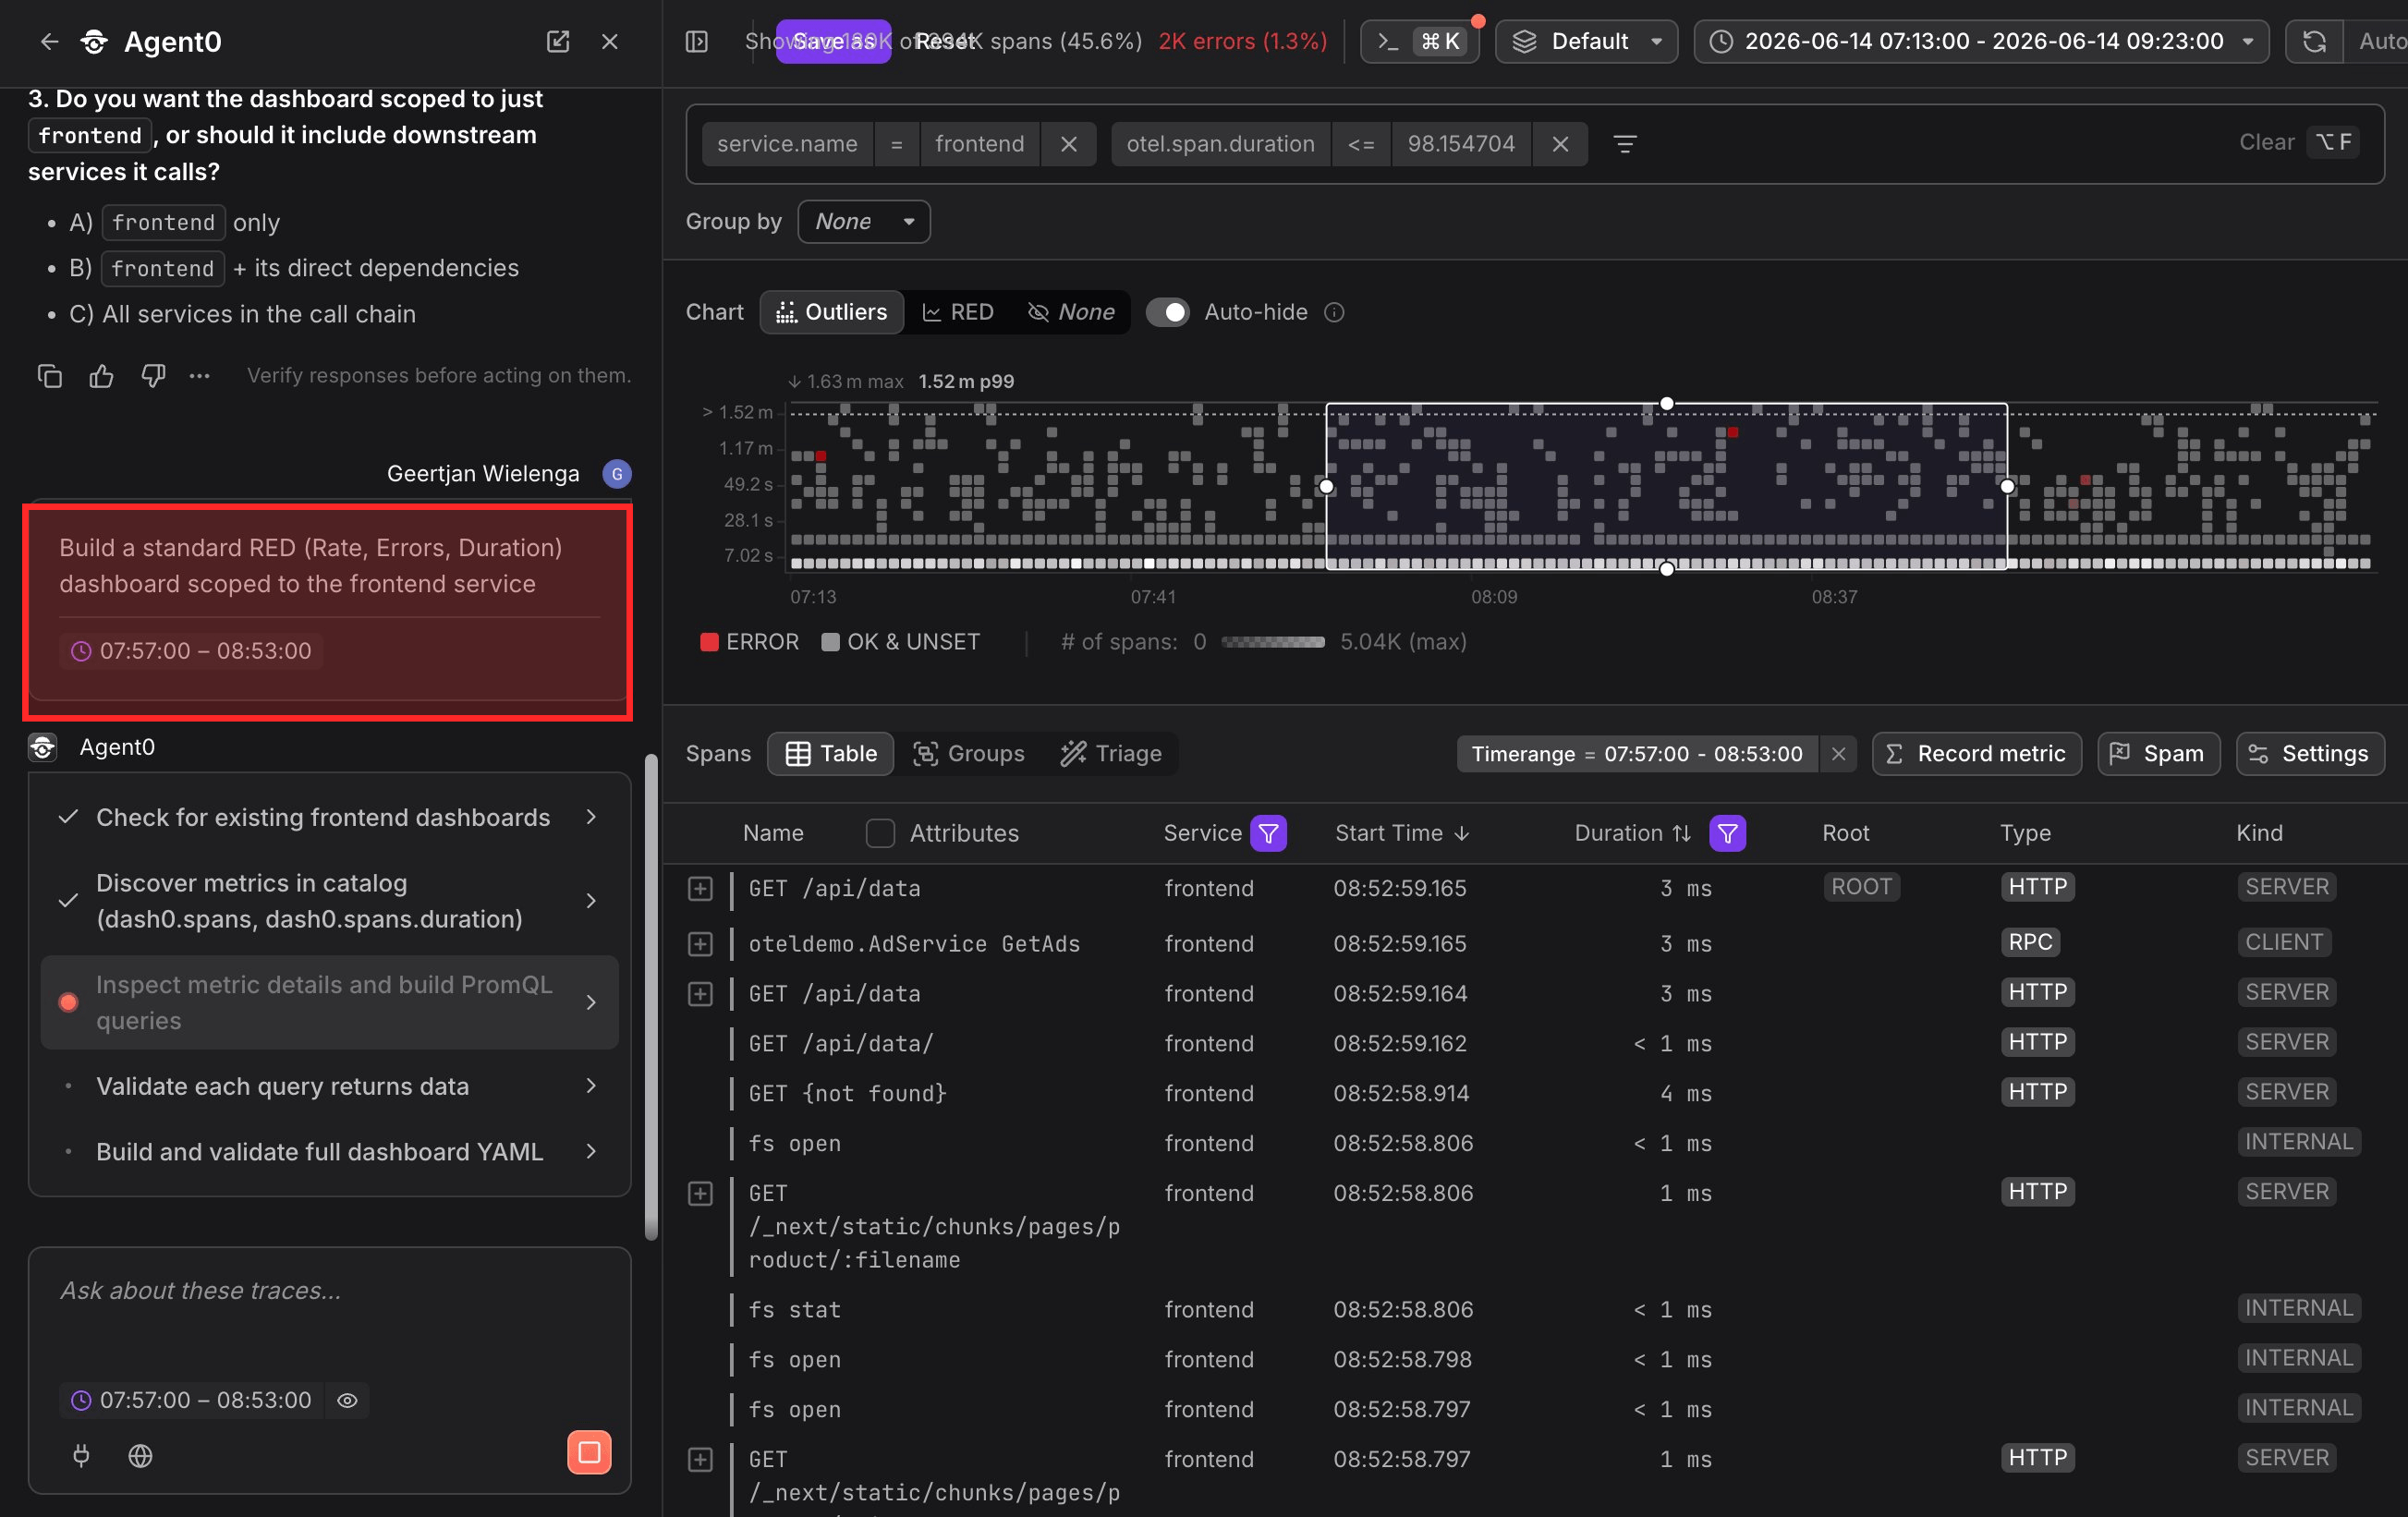Screen dimensions: 2408x1517
Task: Stop the agent run
Action: [x=589, y=1452]
